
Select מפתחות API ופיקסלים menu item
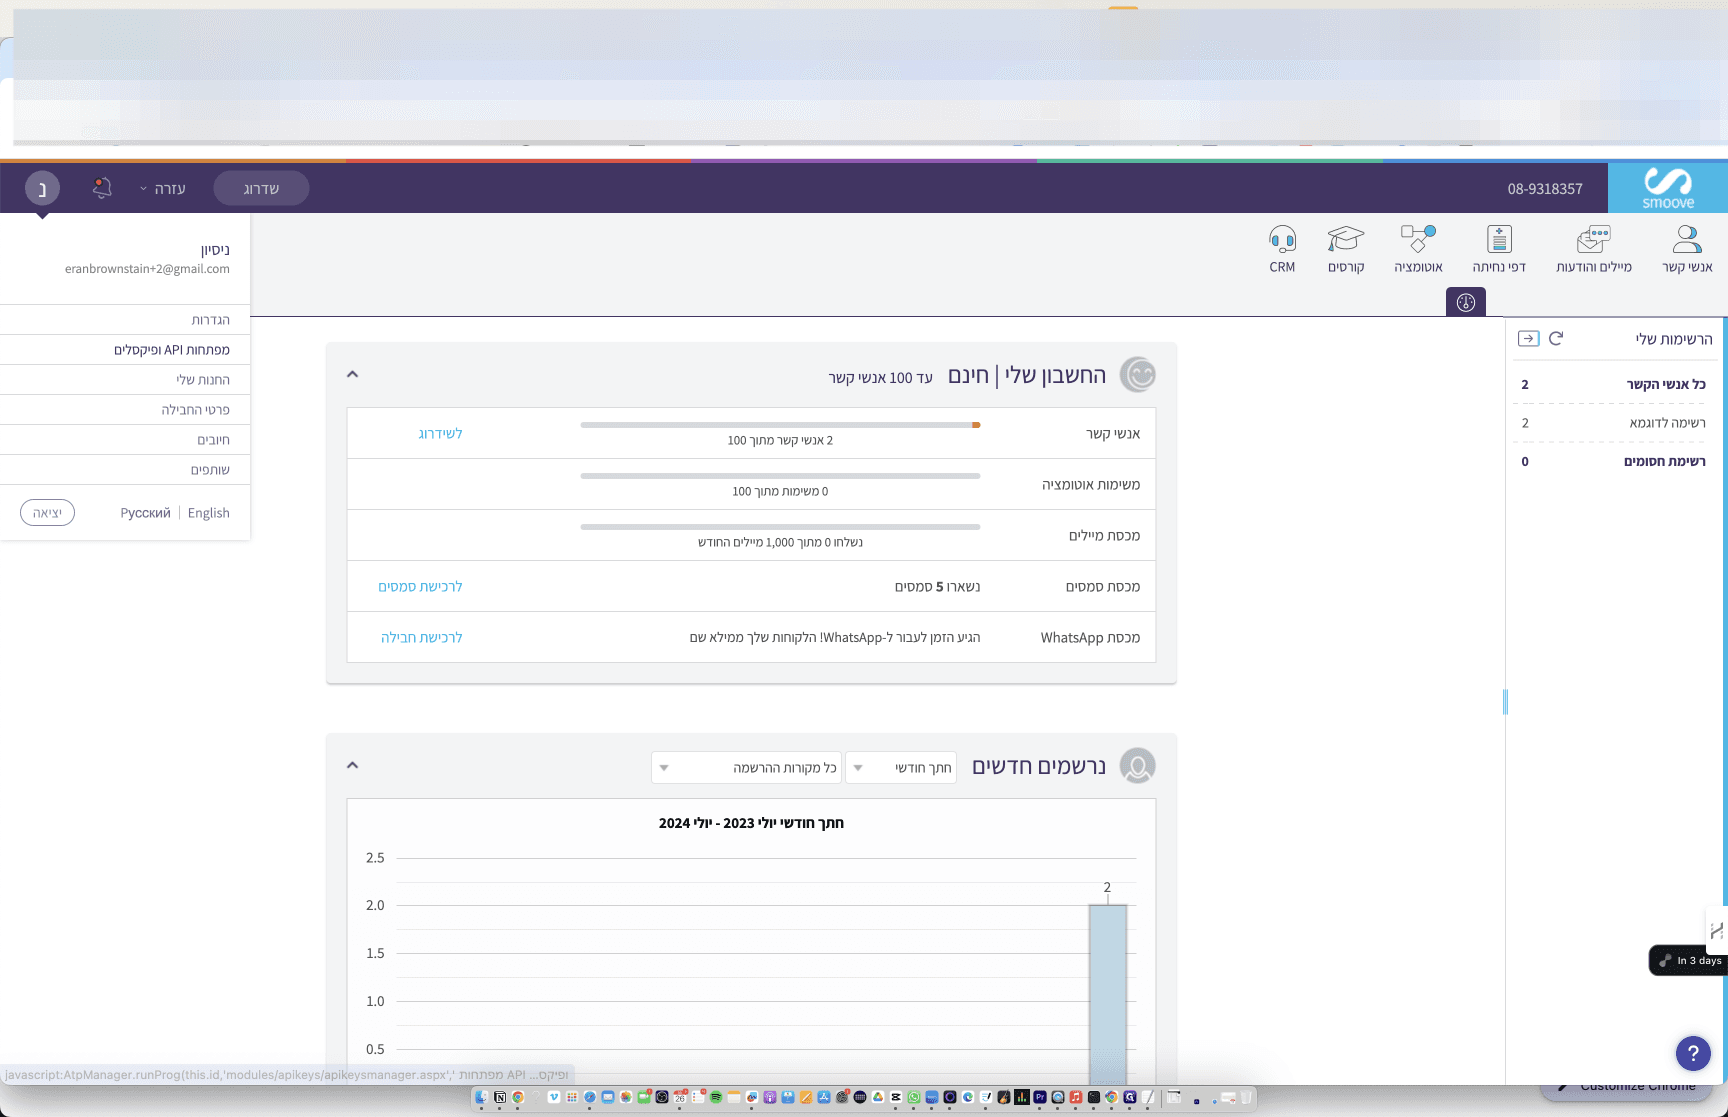click(x=125, y=350)
